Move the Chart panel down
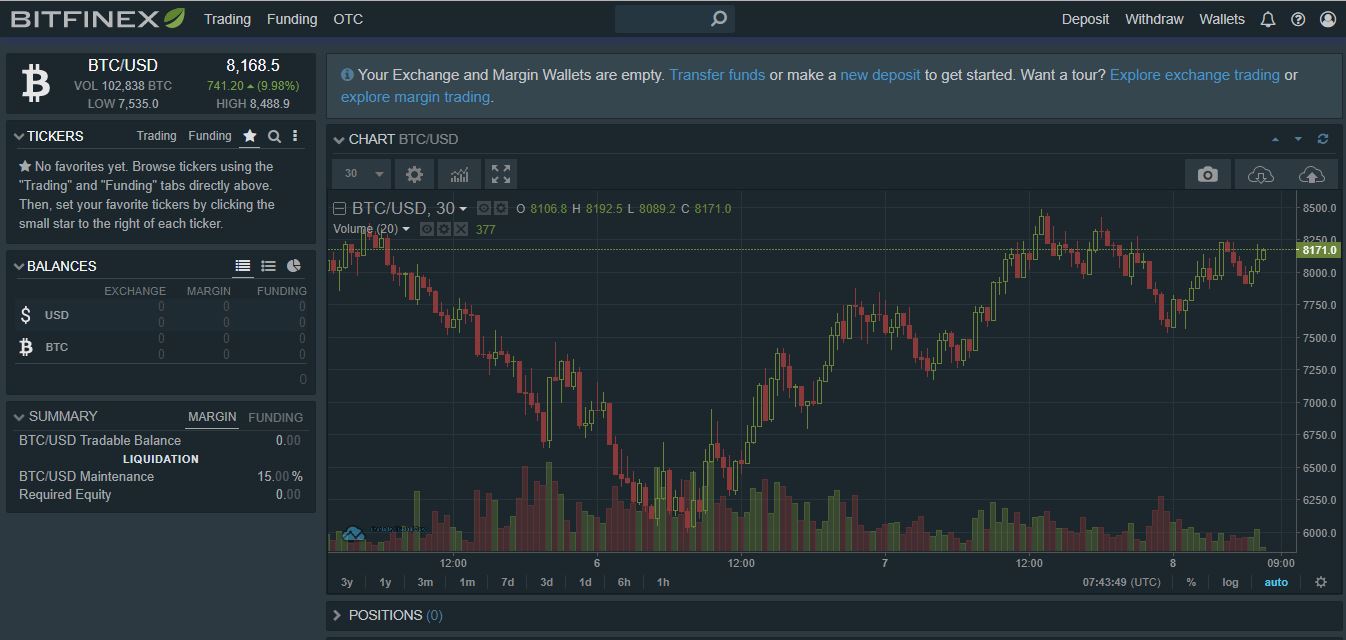1346x640 pixels. (x=1298, y=139)
